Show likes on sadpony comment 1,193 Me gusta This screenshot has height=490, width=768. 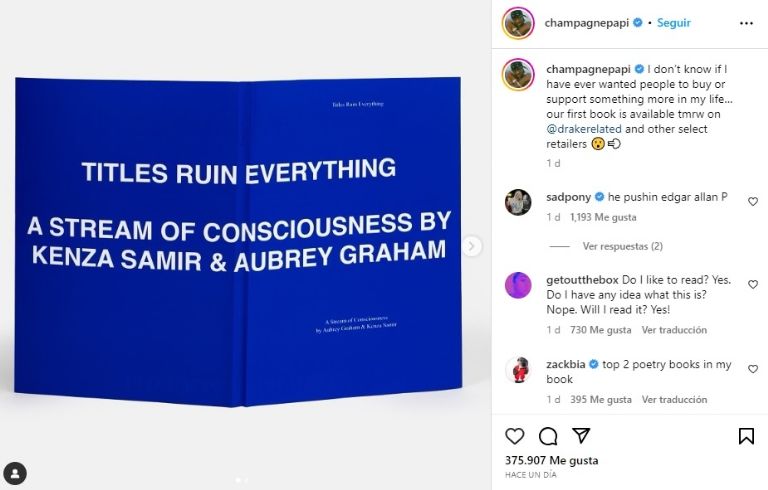603,217
